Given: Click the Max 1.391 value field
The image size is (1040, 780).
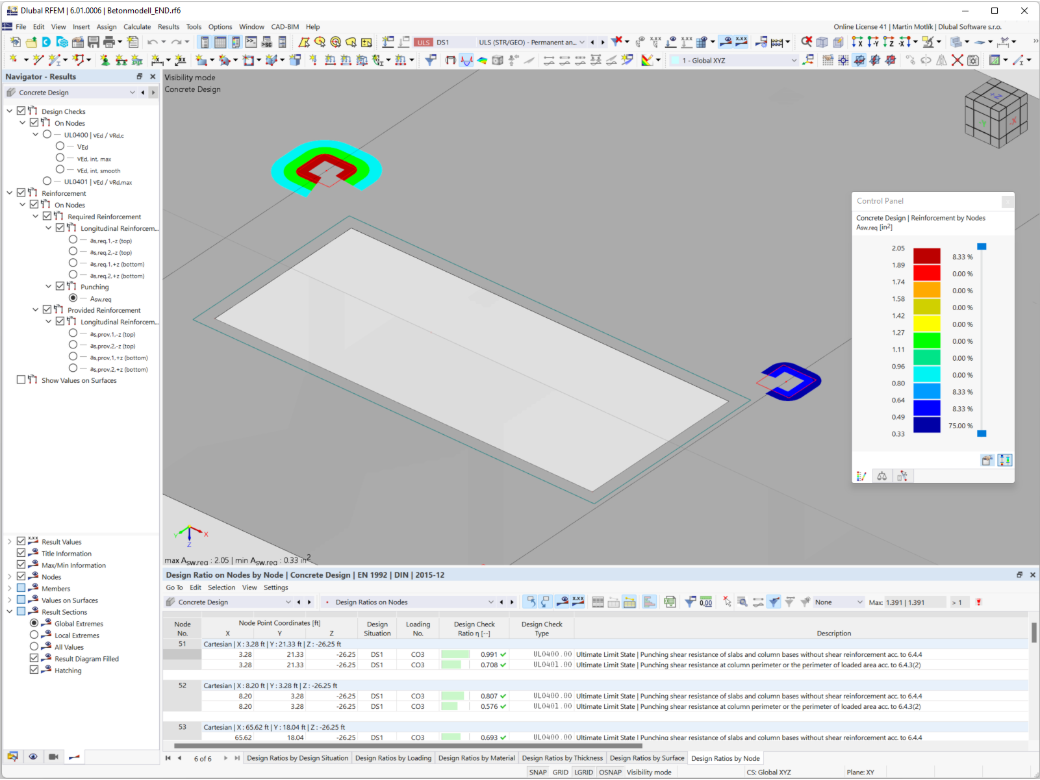Looking at the screenshot, I should coord(907,602).
